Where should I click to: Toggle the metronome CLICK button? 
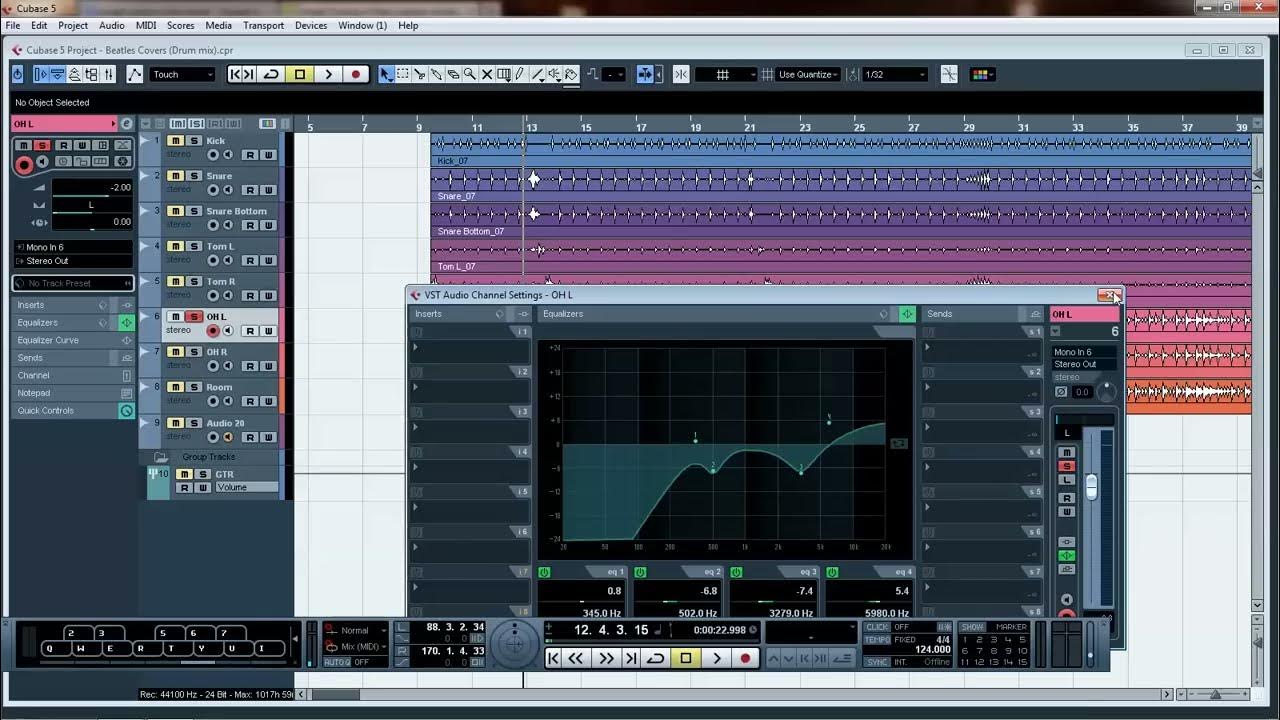pyautogui.click(x=876, y=626)
